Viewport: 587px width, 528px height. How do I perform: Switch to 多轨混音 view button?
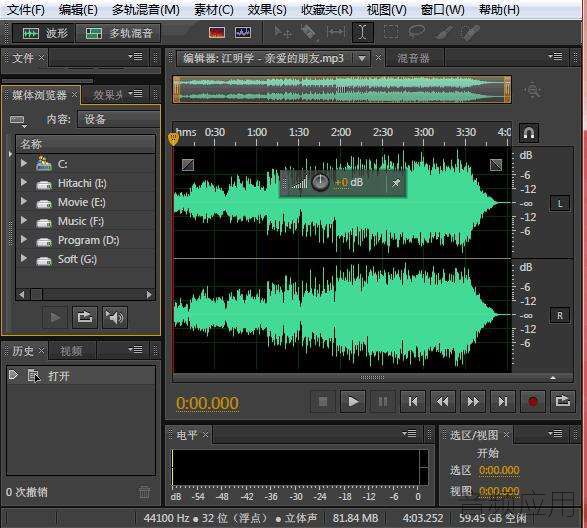click(119, 33)
